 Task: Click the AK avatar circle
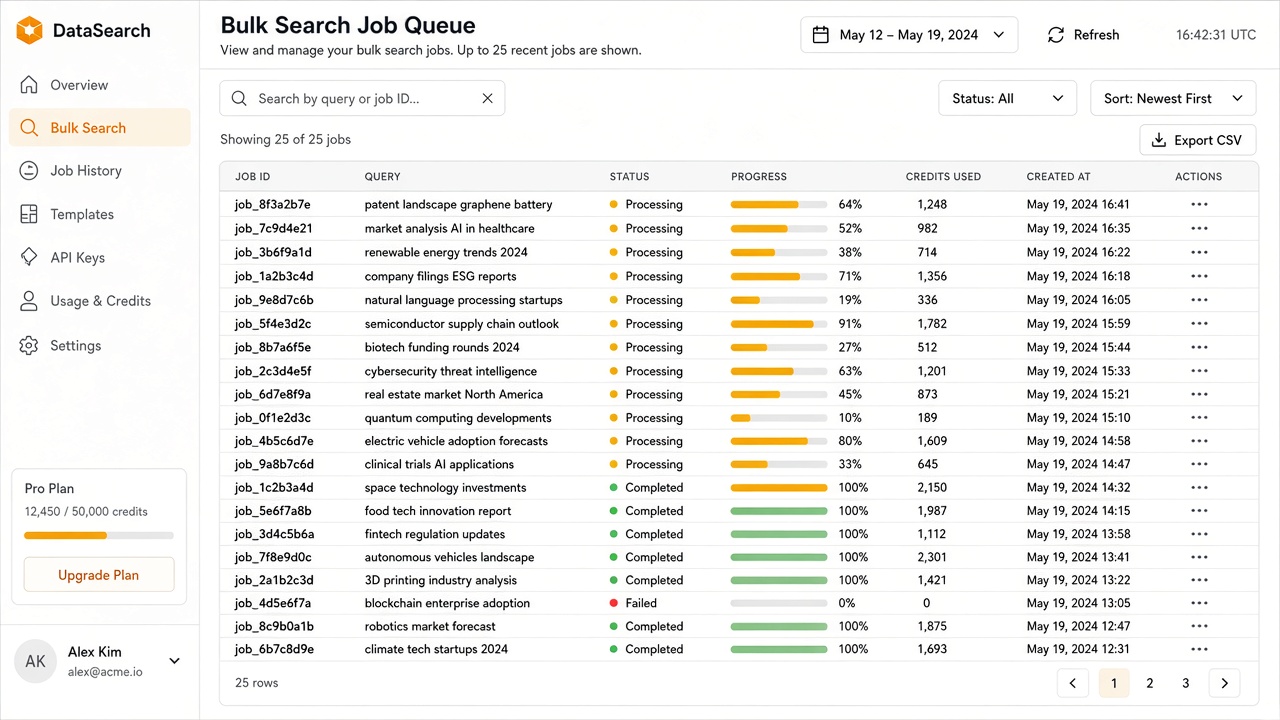coord(35,661)
